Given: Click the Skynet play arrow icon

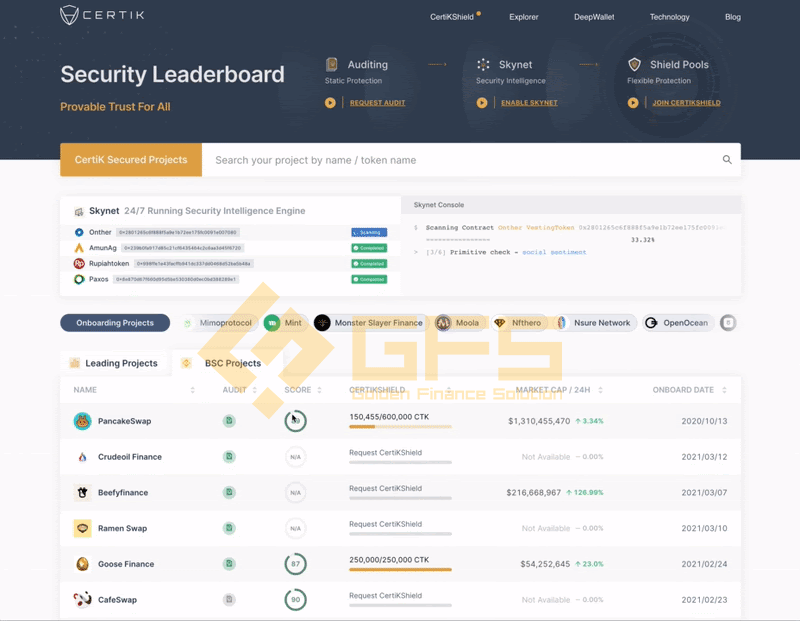Looking at the screenshot, I should click(482, 103).
